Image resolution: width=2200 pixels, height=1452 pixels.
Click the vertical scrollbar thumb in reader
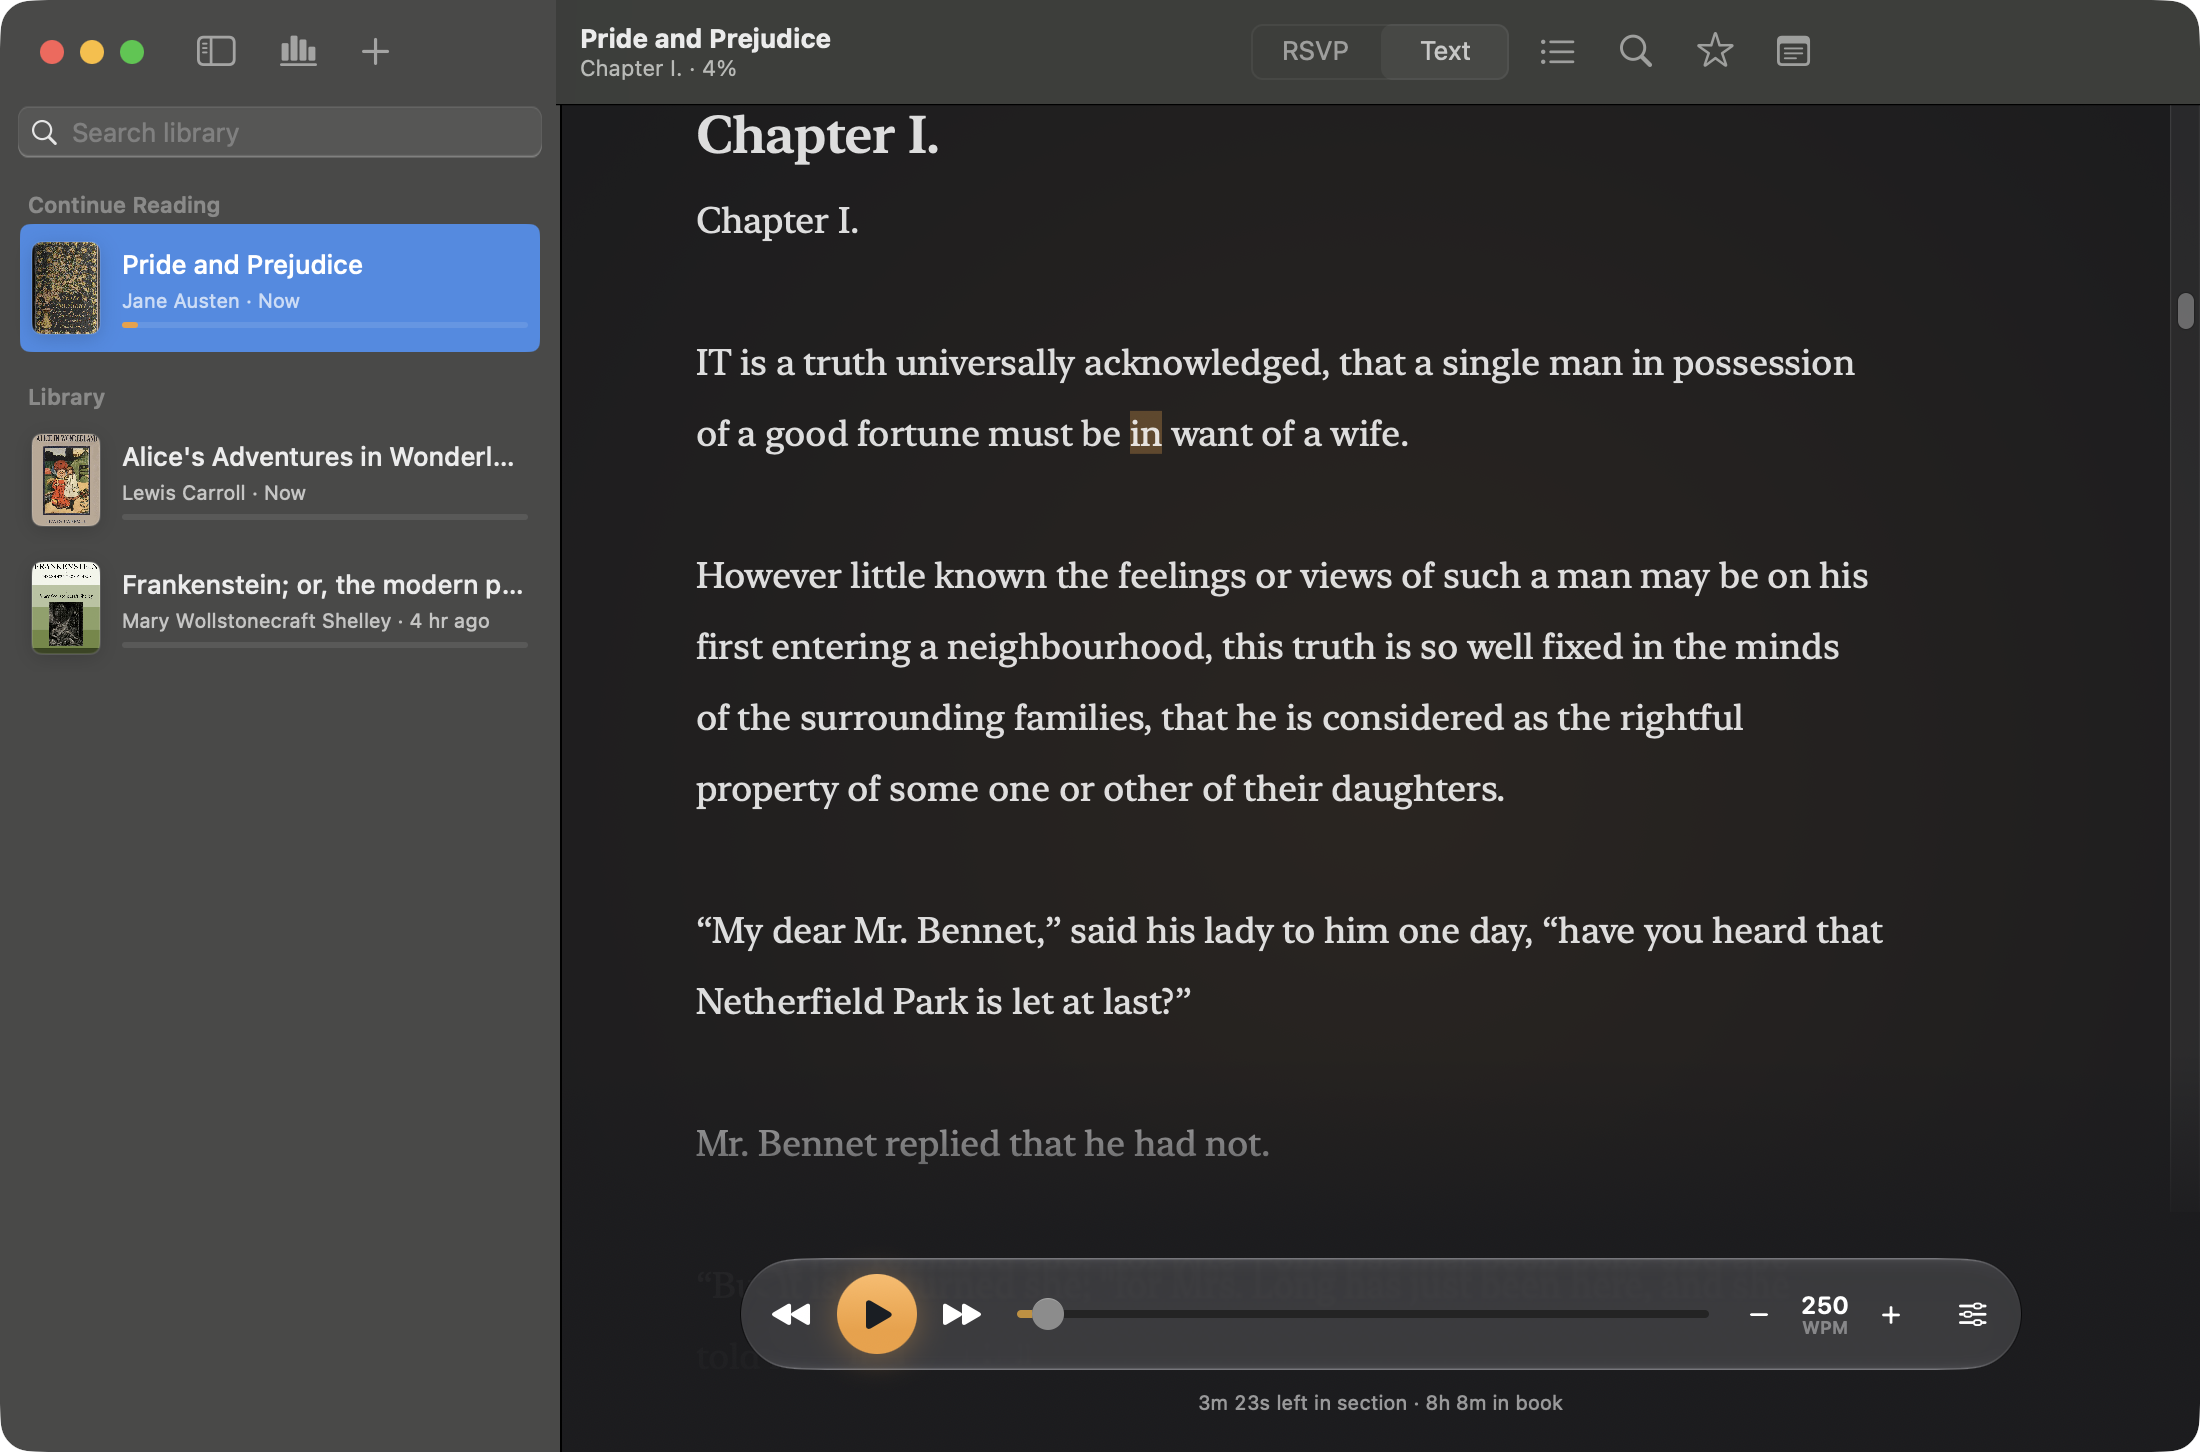click(x=2185, y=311)
